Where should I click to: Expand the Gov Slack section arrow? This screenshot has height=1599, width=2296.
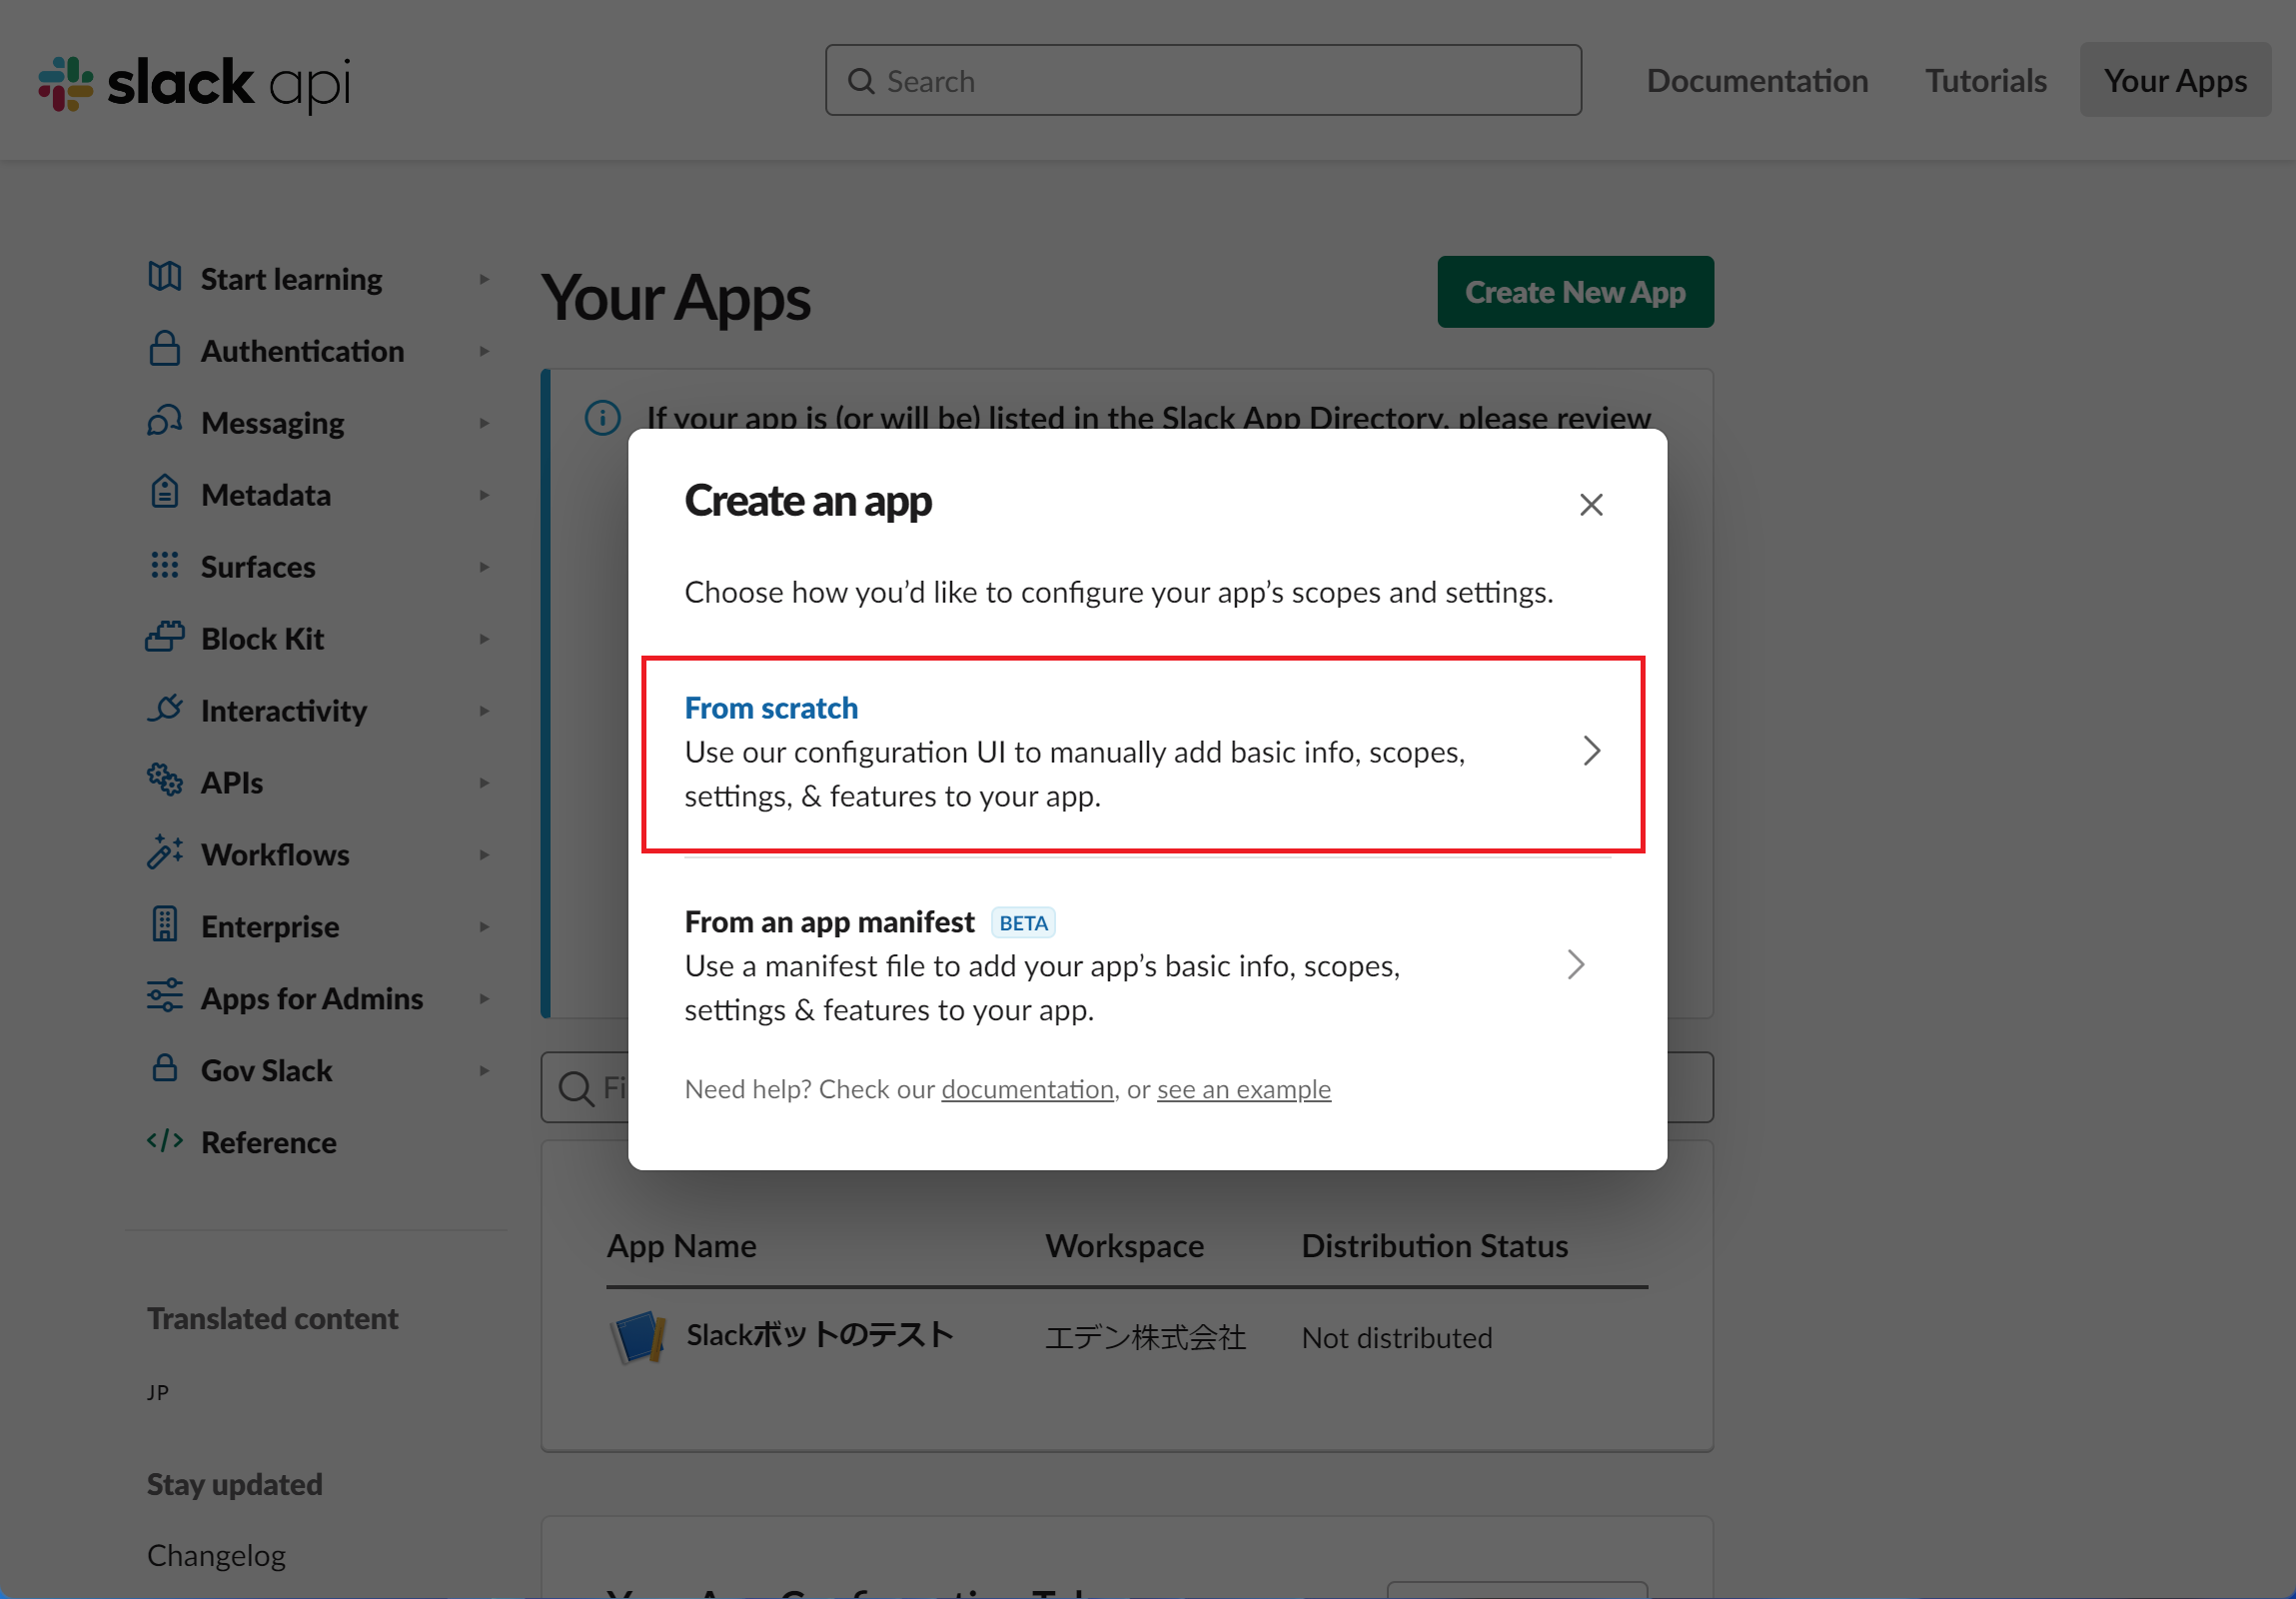pos(485,1071)
